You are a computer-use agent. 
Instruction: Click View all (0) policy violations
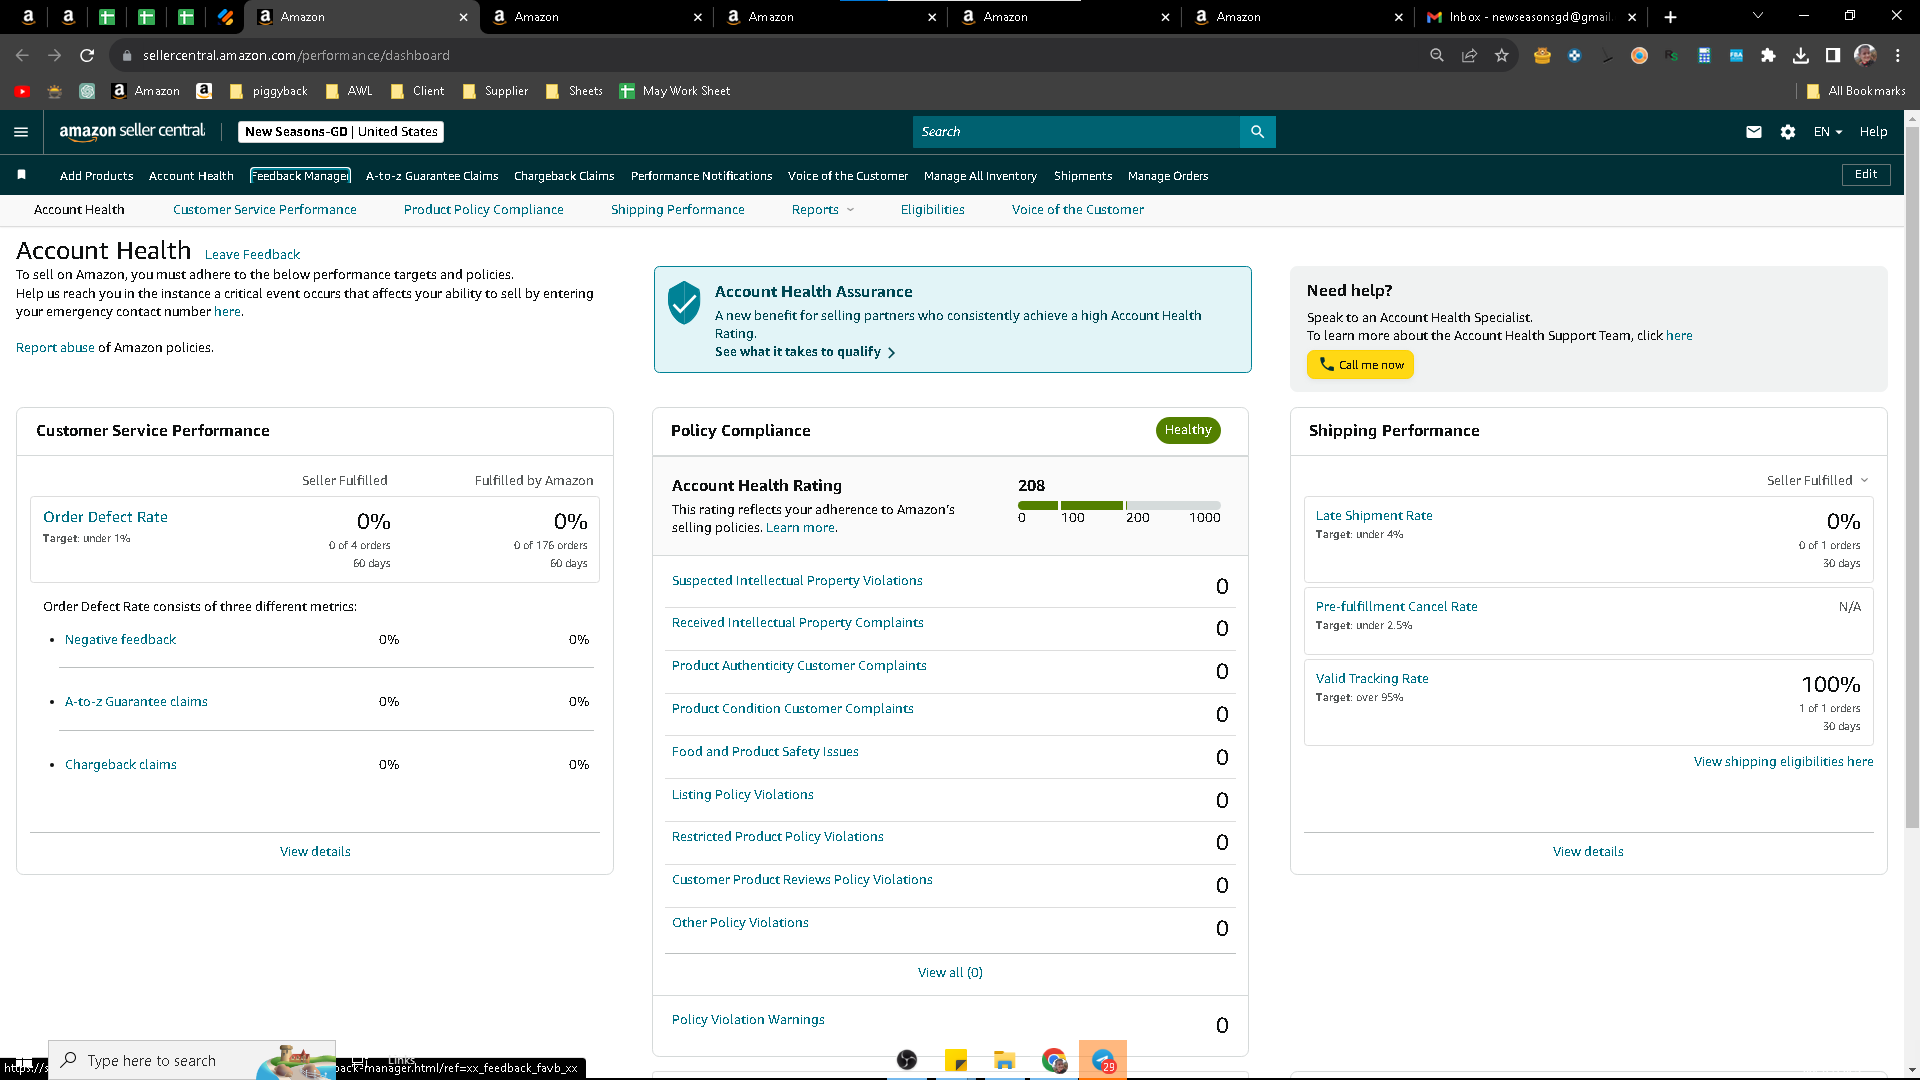coord(950,973)
